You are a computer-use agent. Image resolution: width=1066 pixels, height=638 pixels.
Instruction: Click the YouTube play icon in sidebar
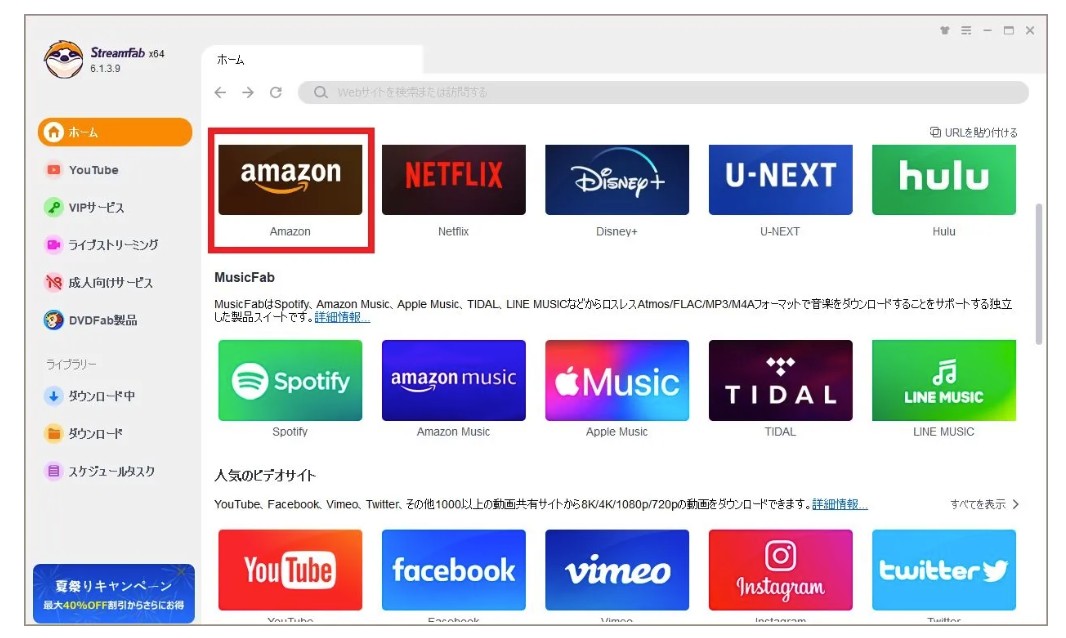pyautogui.click(x=54, y=170)
